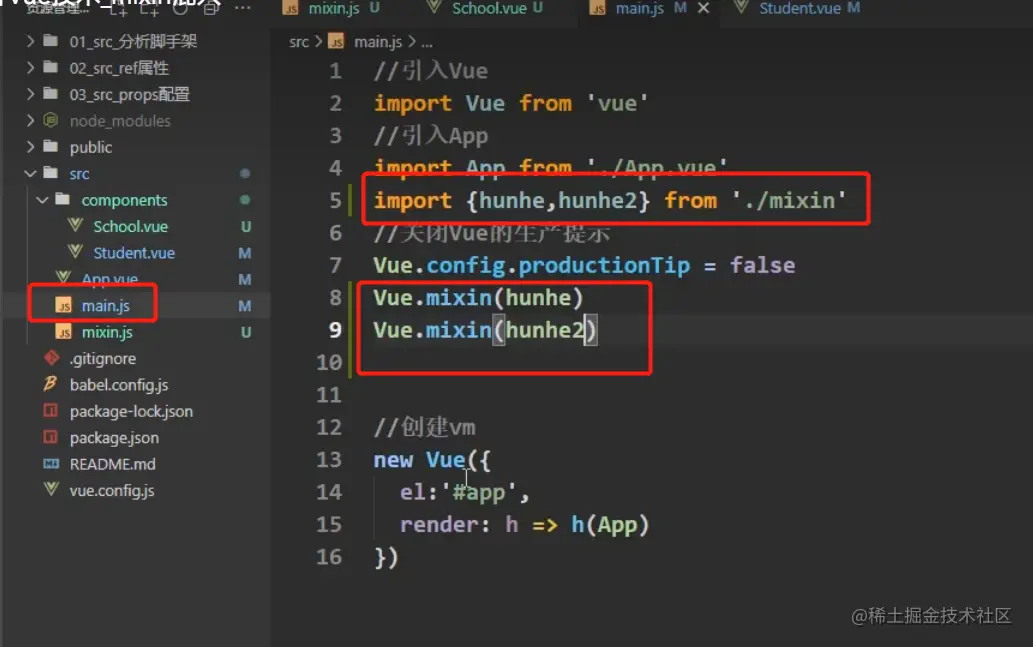Click the src breadcrumb segment
Screen dimensions: 1033x647
298,42
